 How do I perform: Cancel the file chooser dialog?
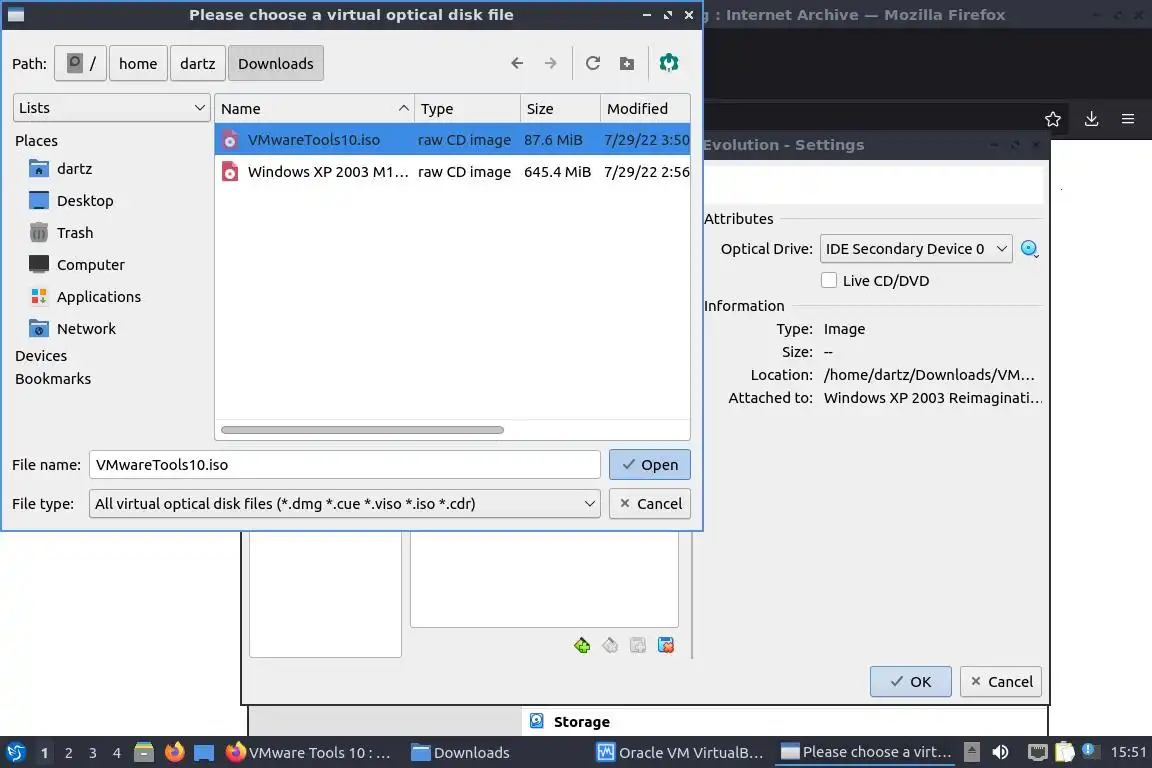tap(649, 503)
